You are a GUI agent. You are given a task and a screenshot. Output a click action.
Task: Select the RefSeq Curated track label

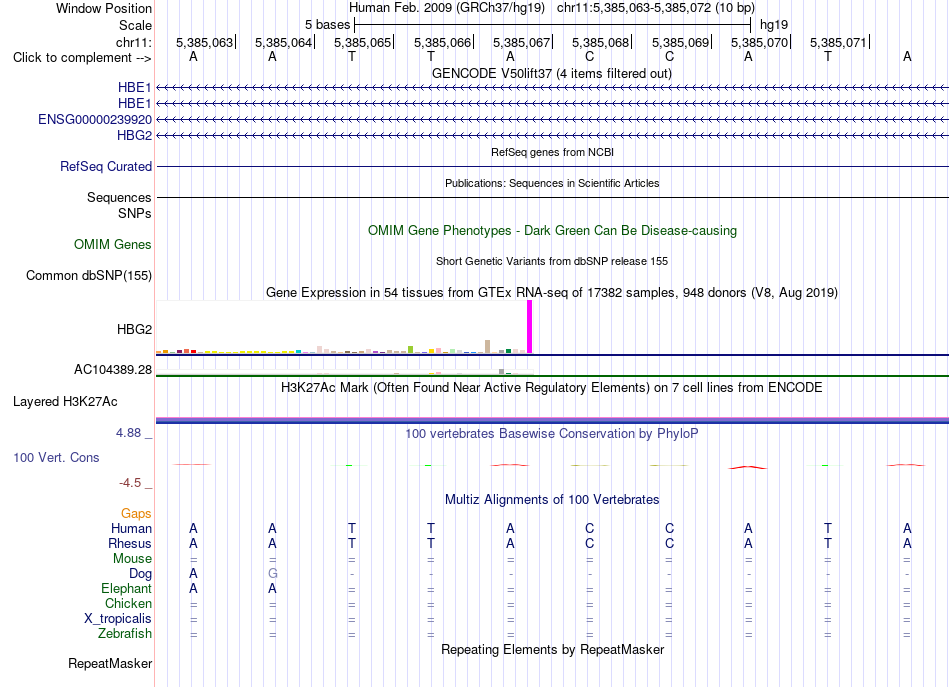coord(105,166)
